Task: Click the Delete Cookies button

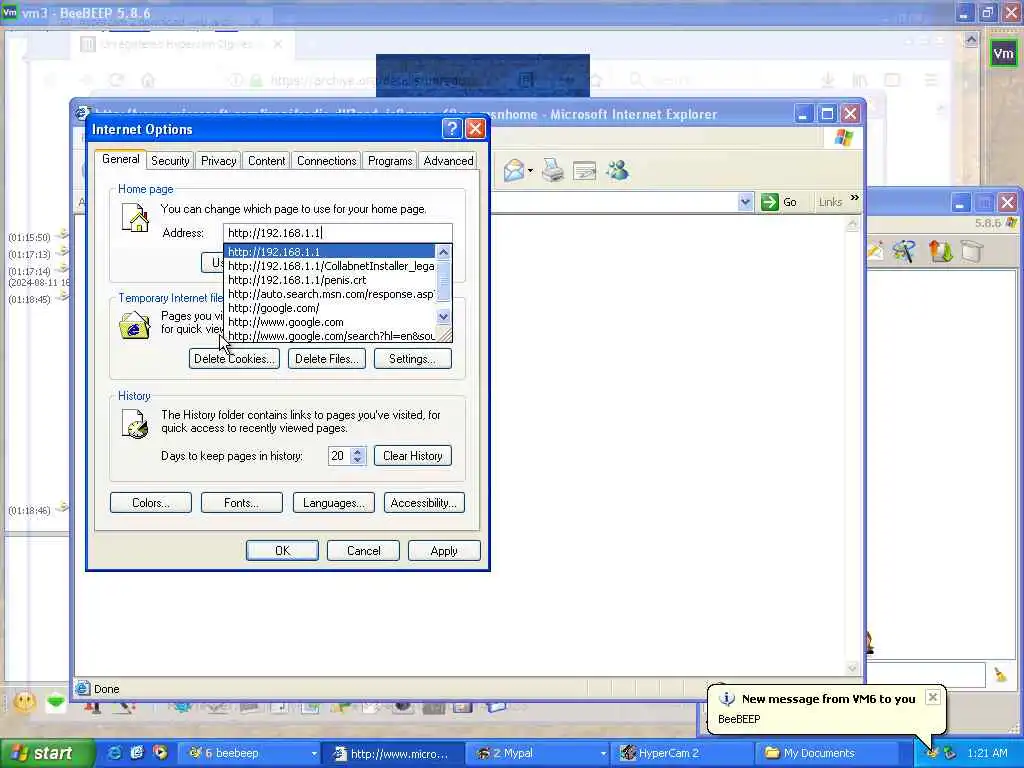Action: coord(234,359)
